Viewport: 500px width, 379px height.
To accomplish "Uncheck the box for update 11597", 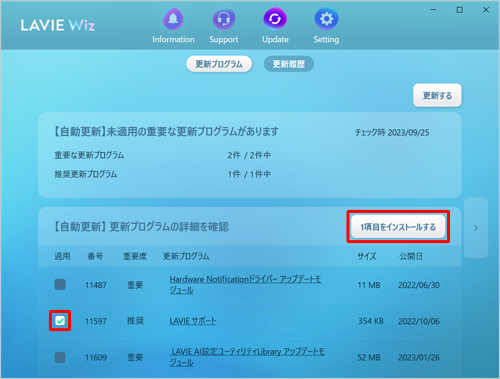I will [60, 321].
